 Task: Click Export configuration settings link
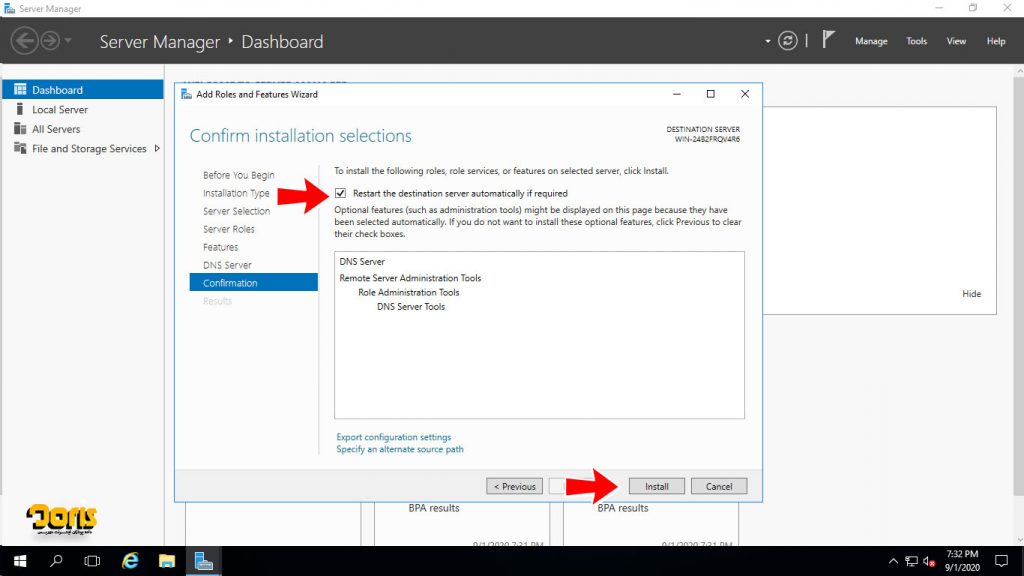(393, 437)
